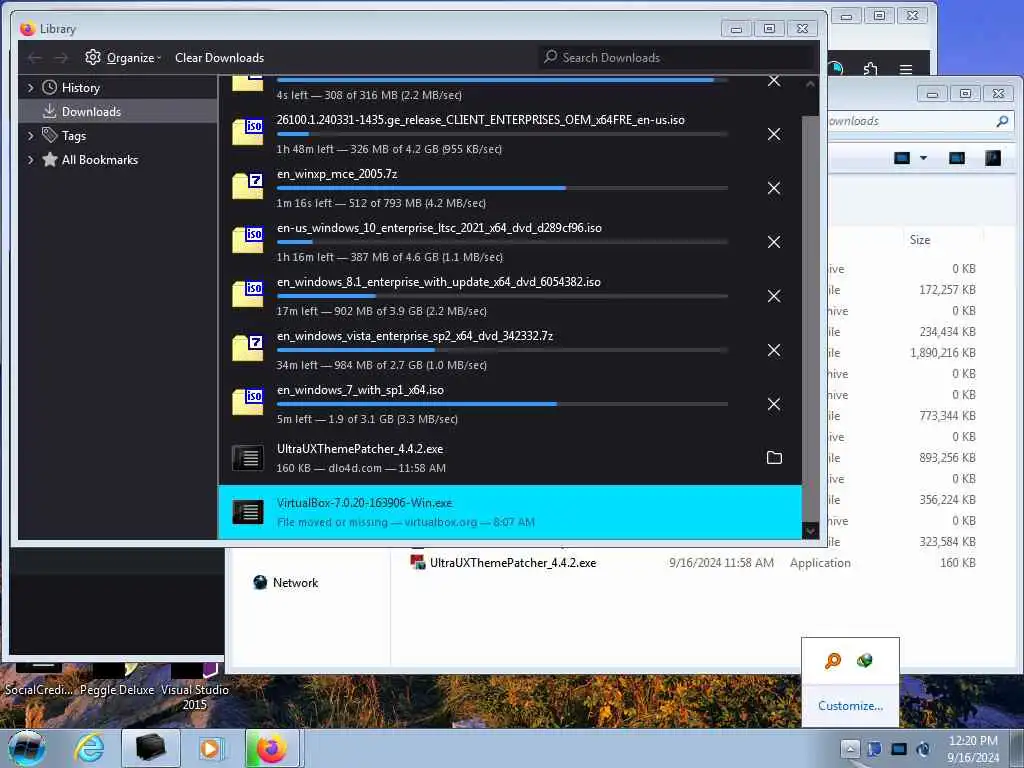The image size is (1024, 768).
Task: Open Peggle Deluxe desktop shortcut
Action: pyautogui.click(x=116, y=680)
